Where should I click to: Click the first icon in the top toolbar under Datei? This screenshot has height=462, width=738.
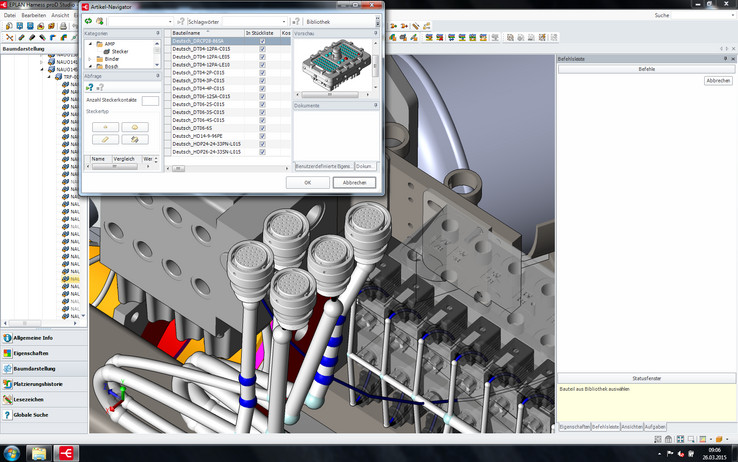click(x=9, y=26)
